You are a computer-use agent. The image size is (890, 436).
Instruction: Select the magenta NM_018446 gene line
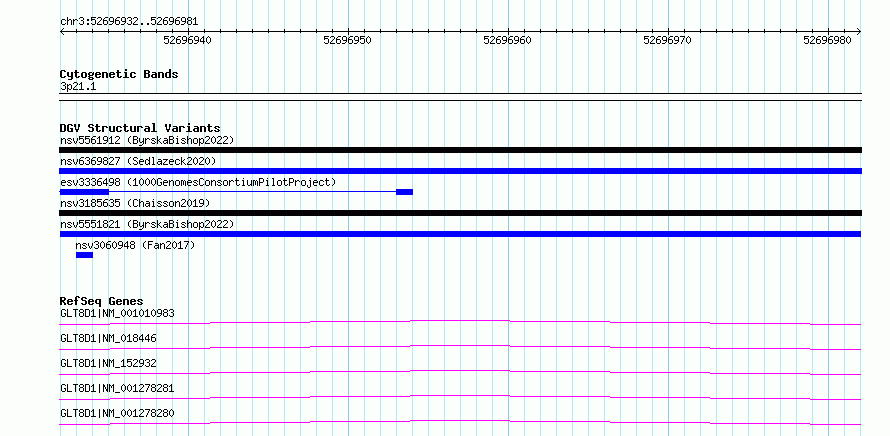460,347
